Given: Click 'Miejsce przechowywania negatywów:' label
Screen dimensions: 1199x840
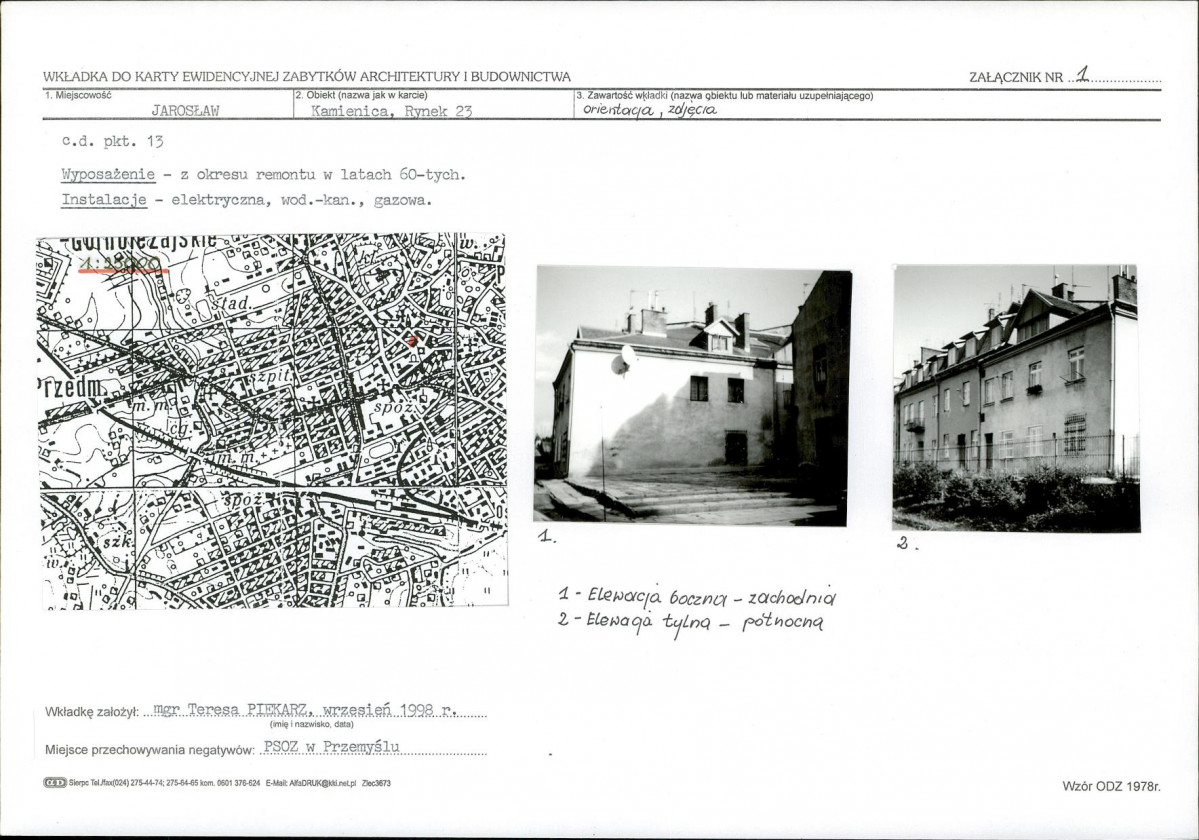Looking at the screenshot, I should pyautogui.click(x=150, y=750).
